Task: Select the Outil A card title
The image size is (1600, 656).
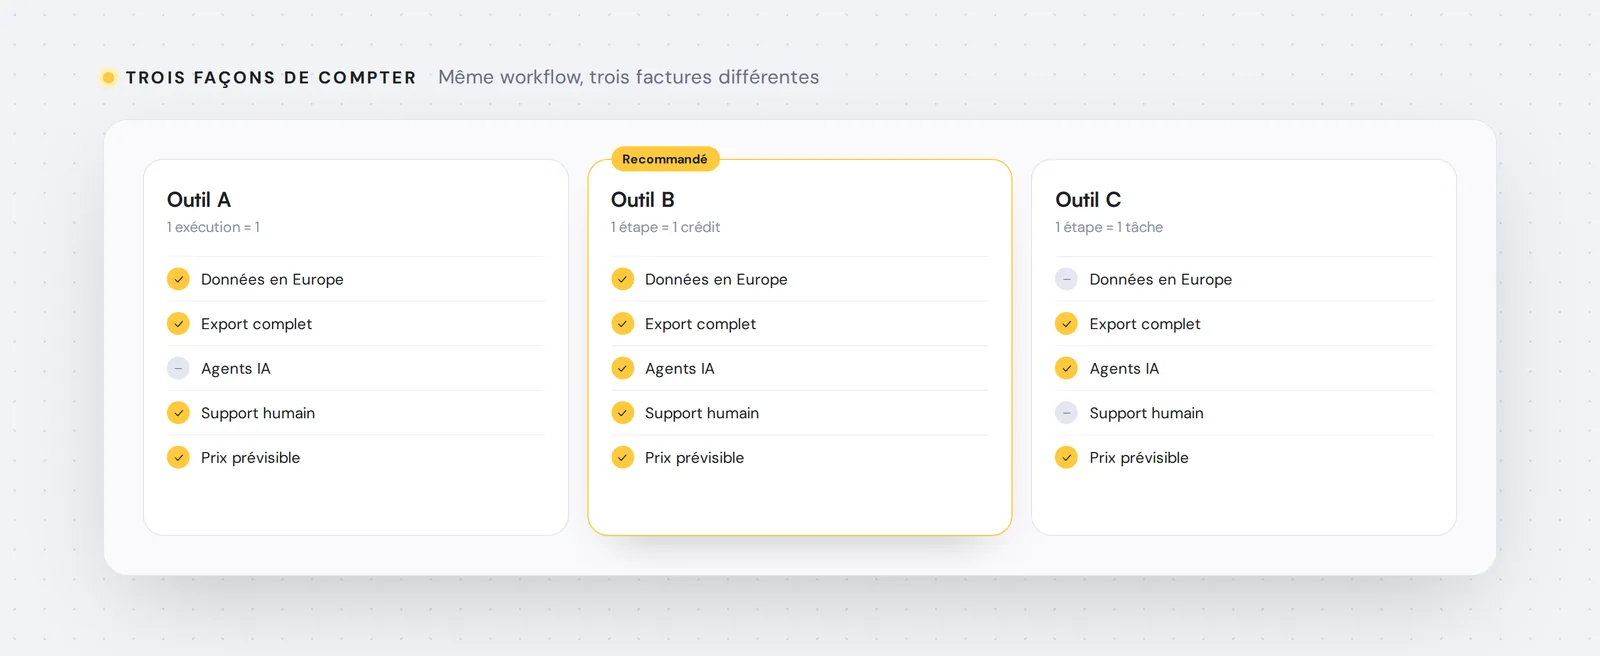Action: 199,200
